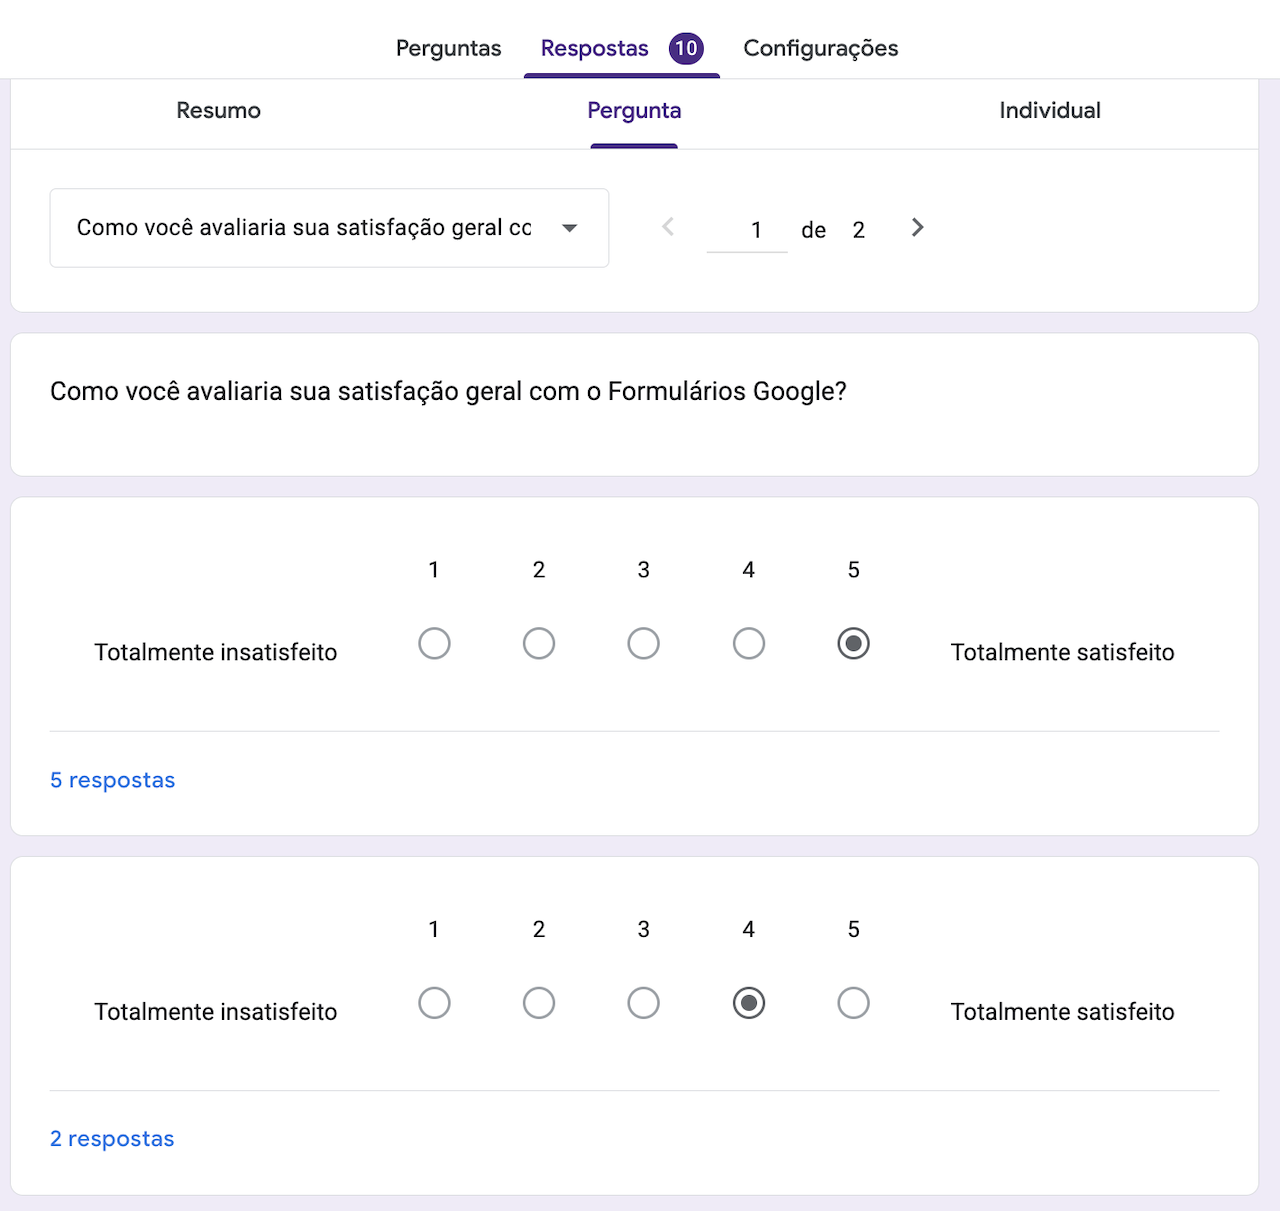Select radio 4 in second rating scale
The width and height of the screenshot is (1280, 1211).
click(748, 1003)
